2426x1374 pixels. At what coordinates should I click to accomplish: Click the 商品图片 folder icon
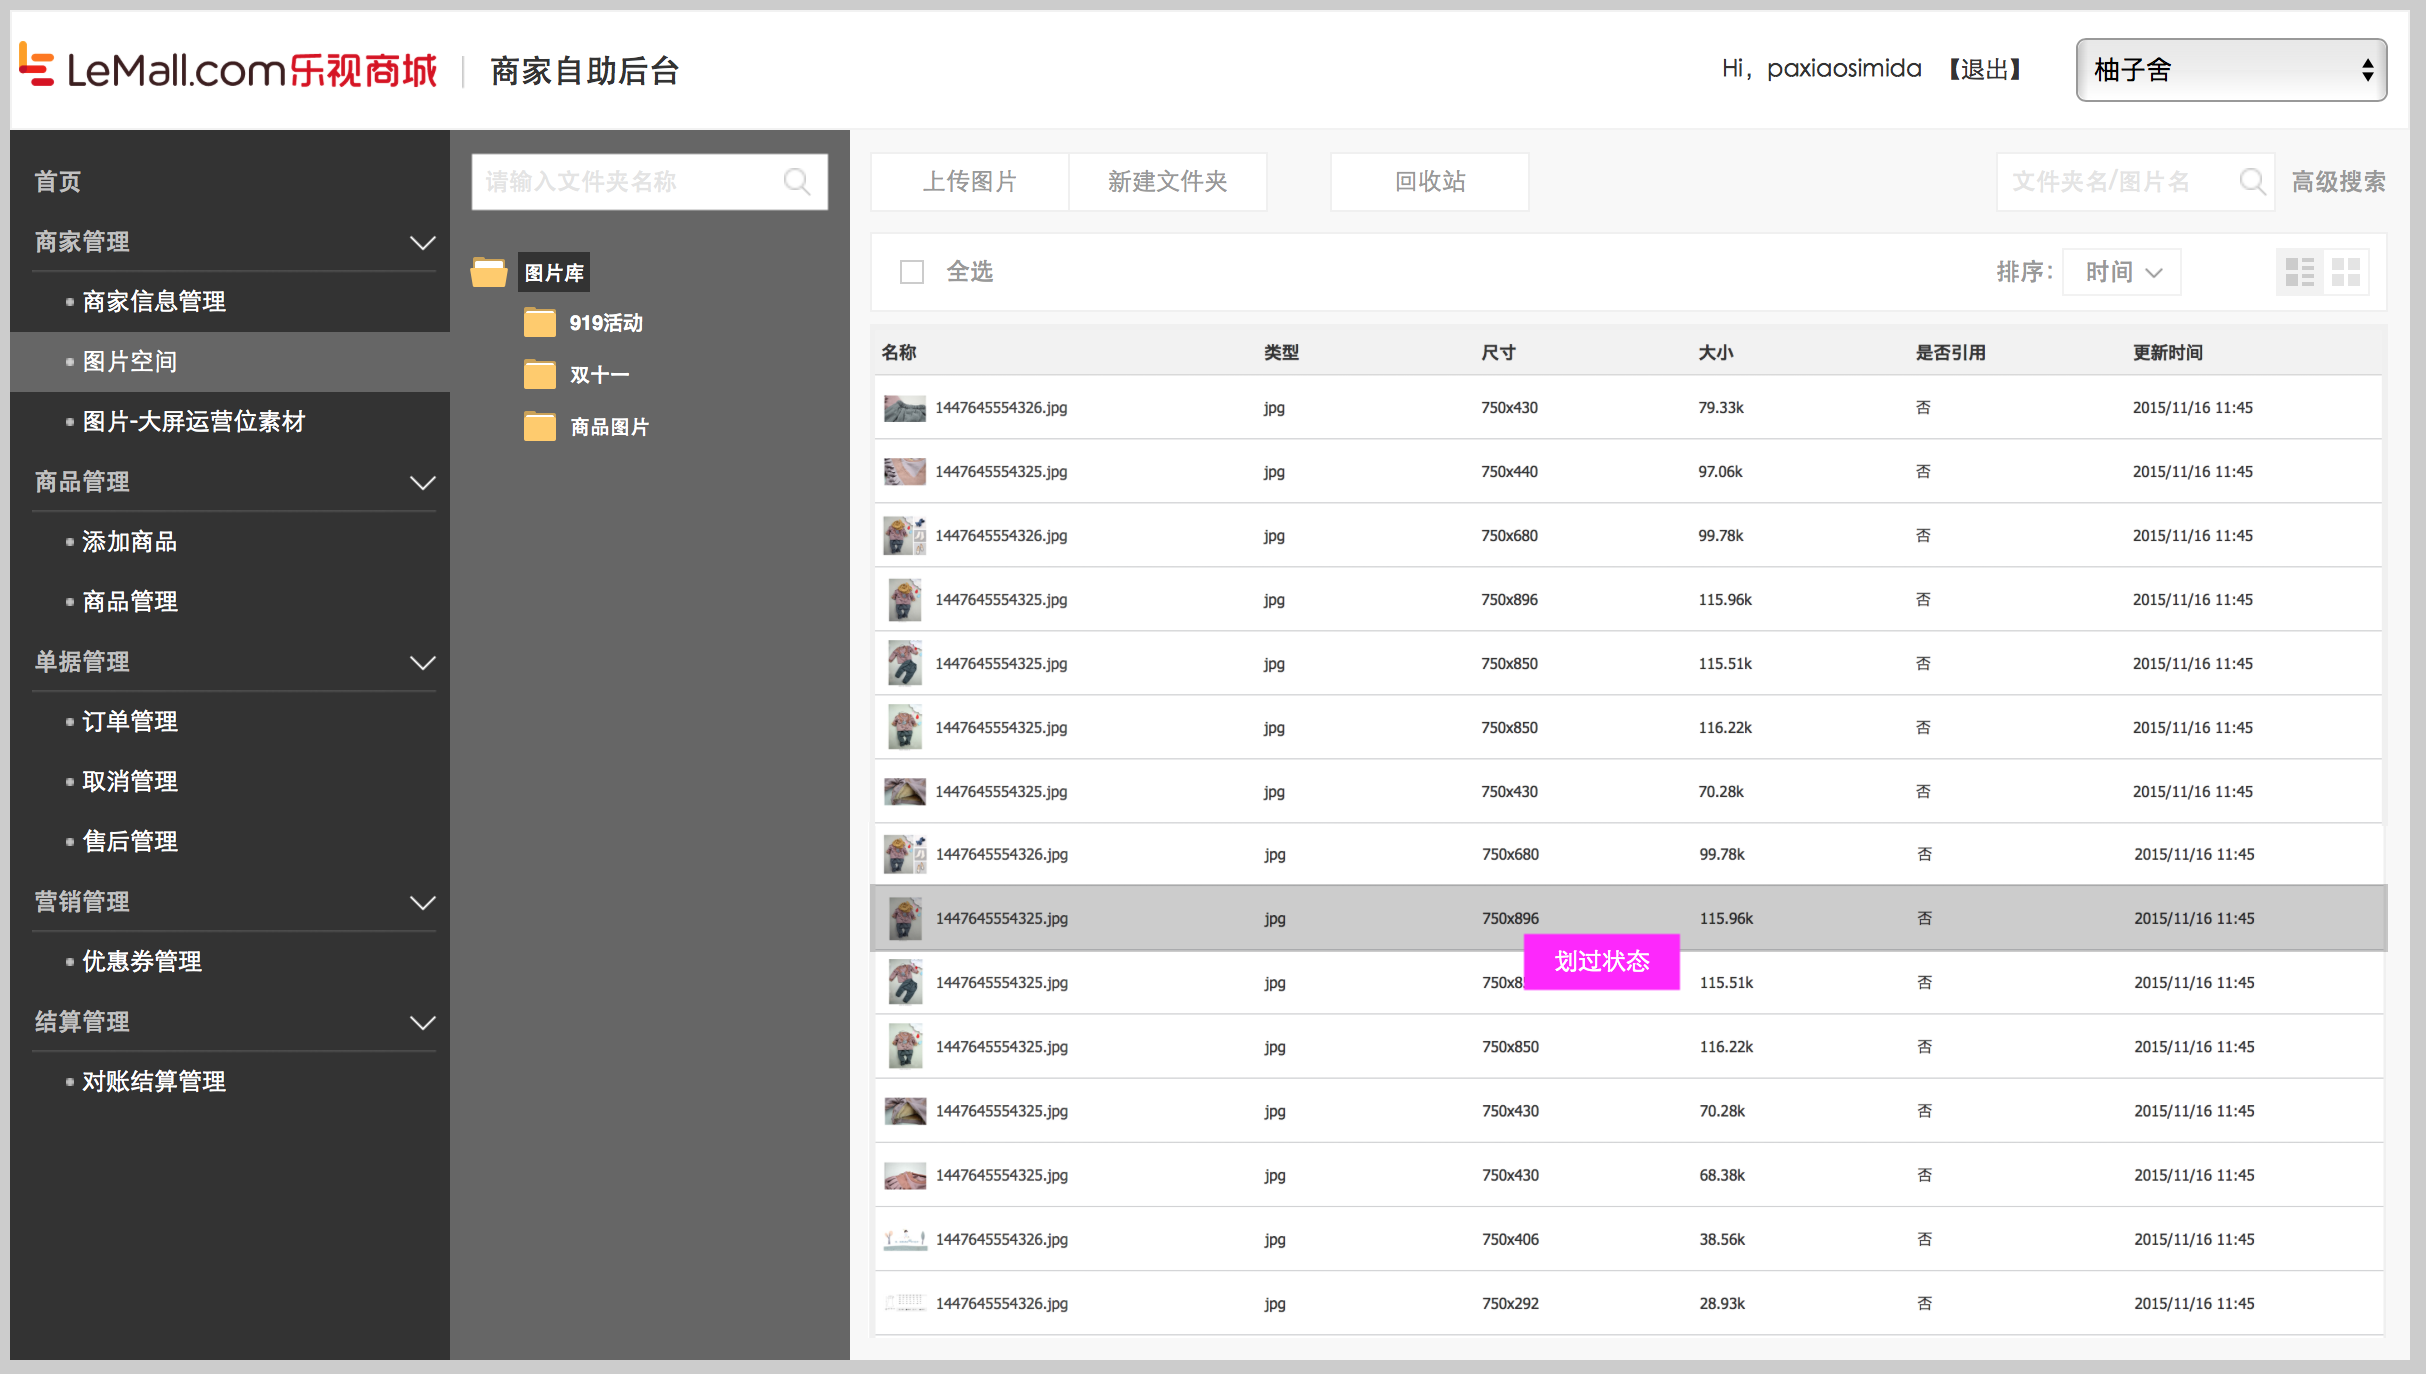540,427
